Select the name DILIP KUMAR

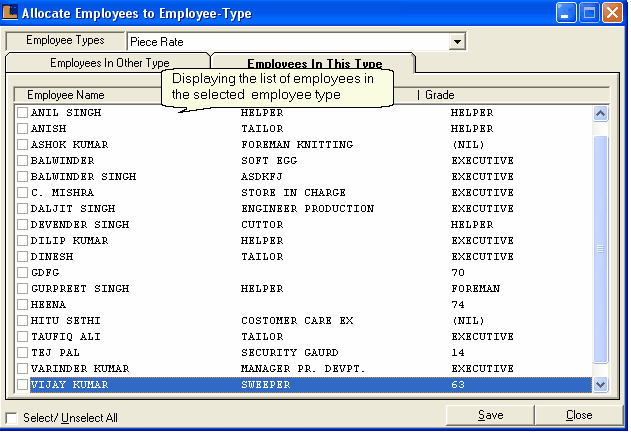[70, 240]
